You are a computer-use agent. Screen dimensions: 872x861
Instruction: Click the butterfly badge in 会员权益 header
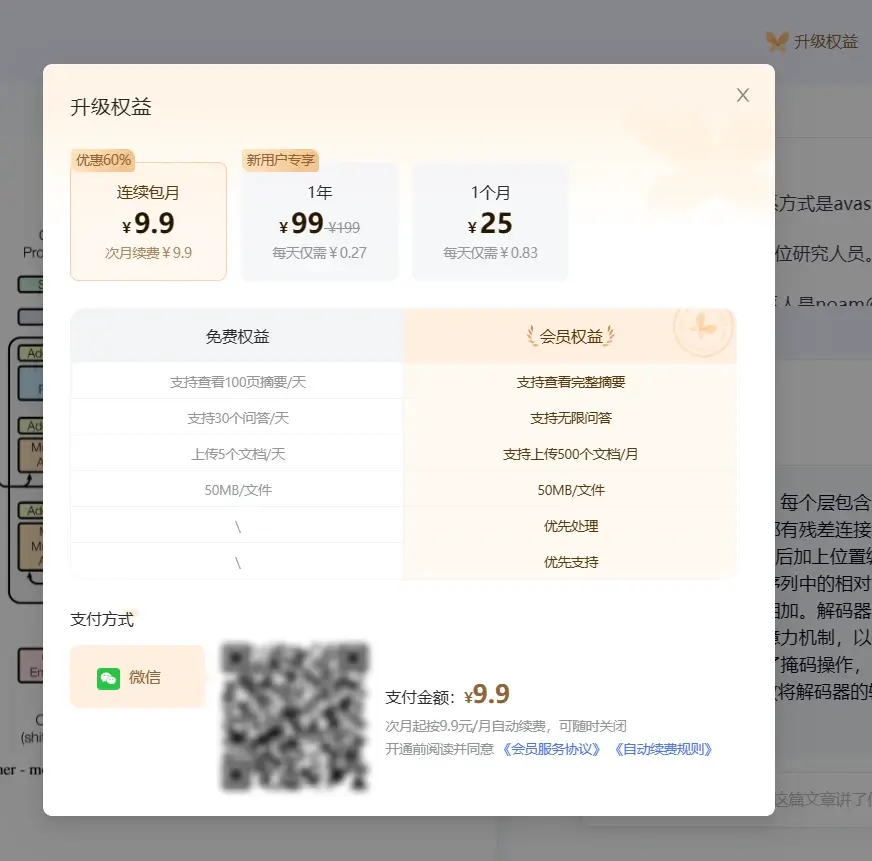pos(704,326)
